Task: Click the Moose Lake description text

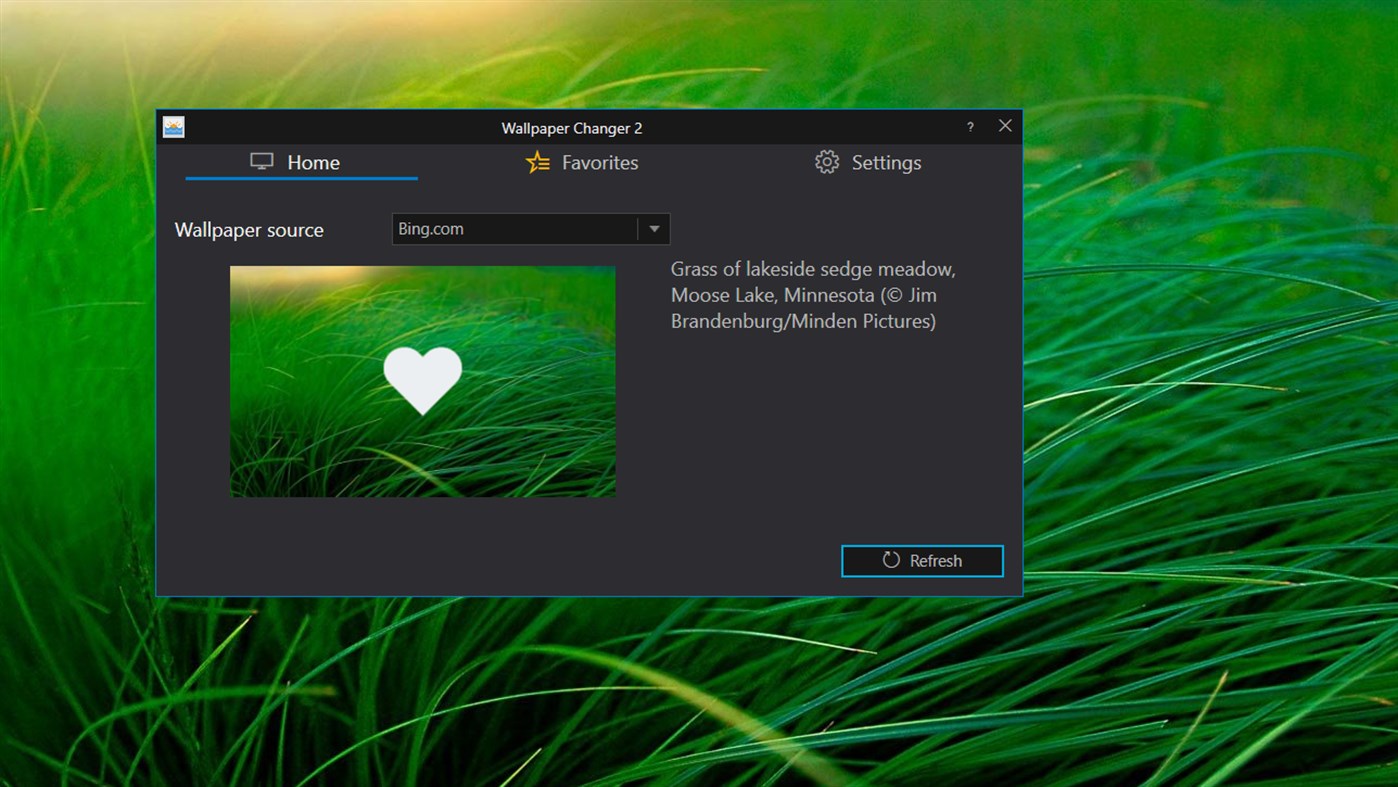Action: tap(812, 295)
